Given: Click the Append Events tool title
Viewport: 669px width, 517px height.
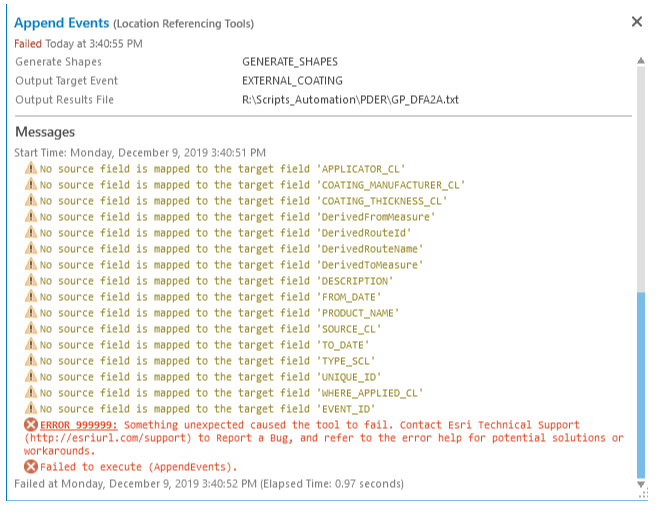Looking at the screenshot, I should tap(60, 23).
